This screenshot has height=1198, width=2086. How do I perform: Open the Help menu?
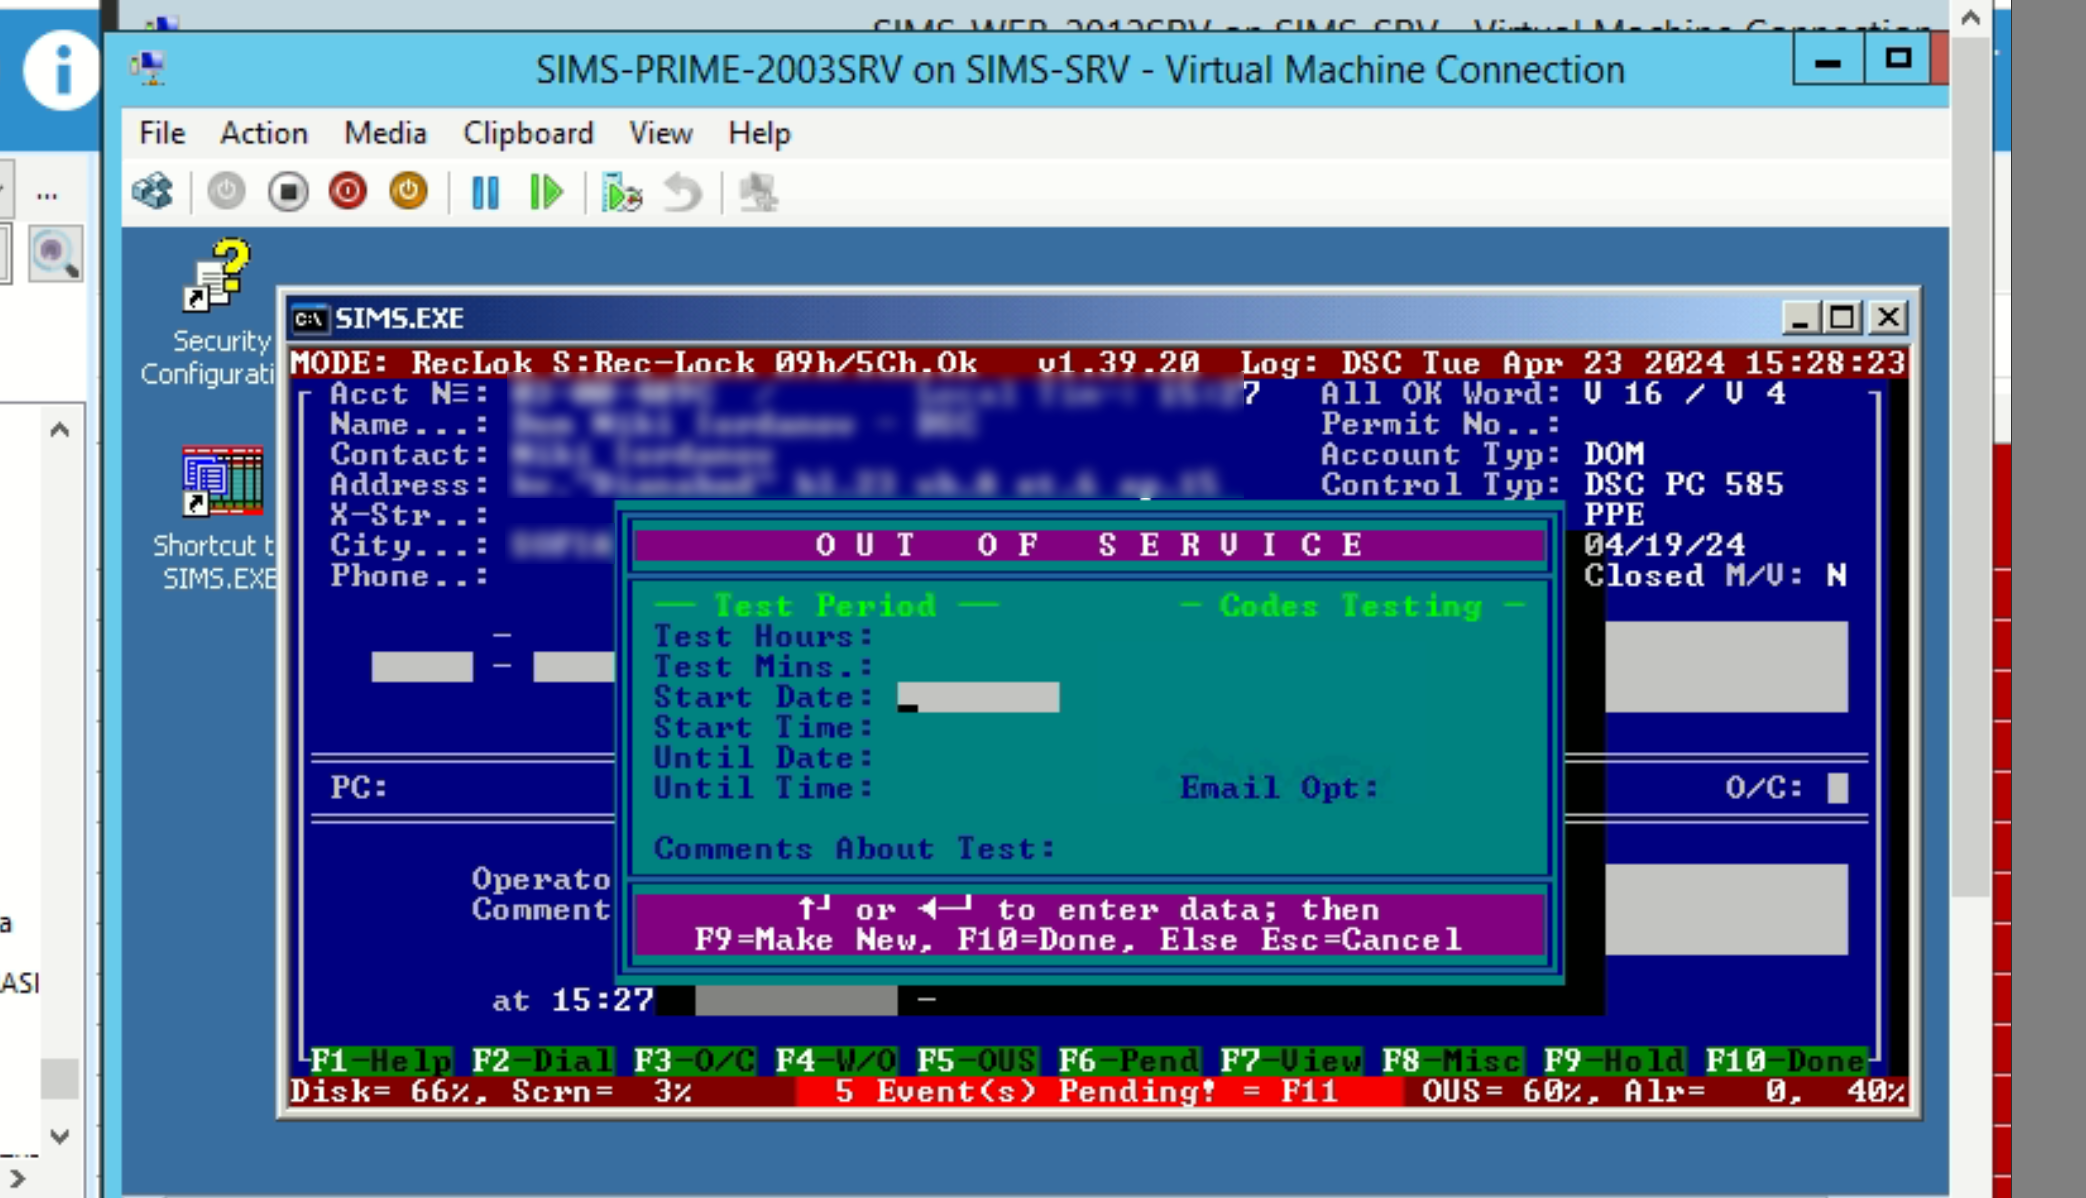759,133
